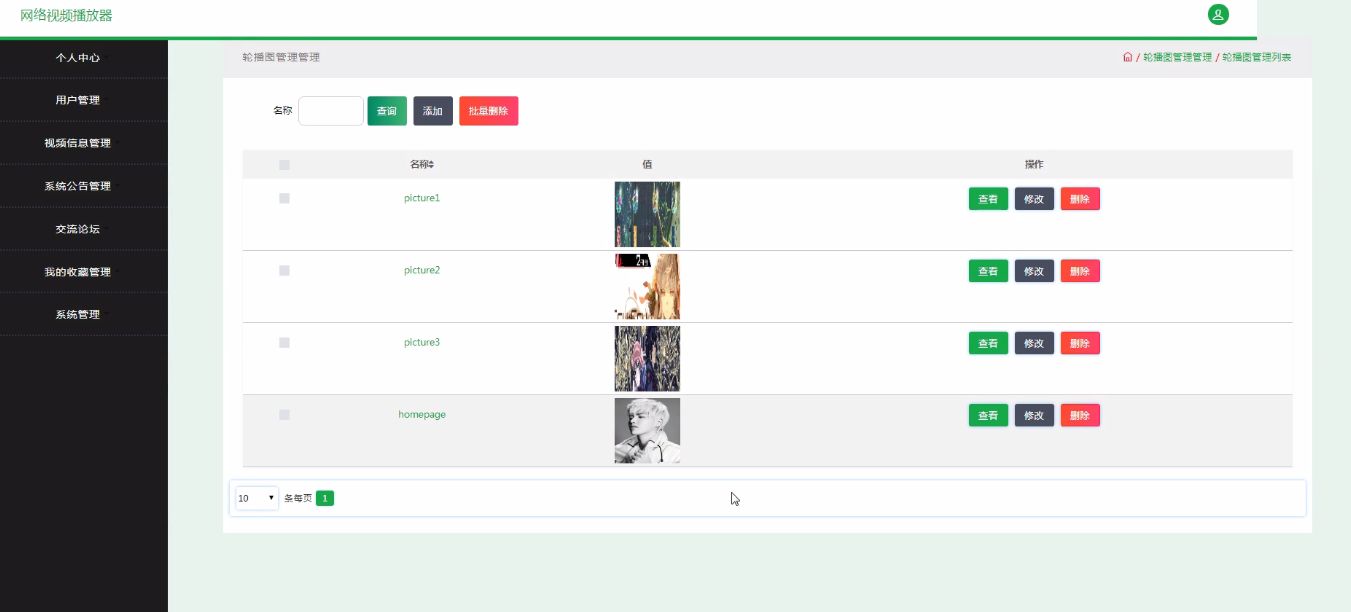Image resolution: width=1351 pixels, height=612 pixels.
Task: Open the picture2 thumbnail image
Action: click(x=647, y=286)
